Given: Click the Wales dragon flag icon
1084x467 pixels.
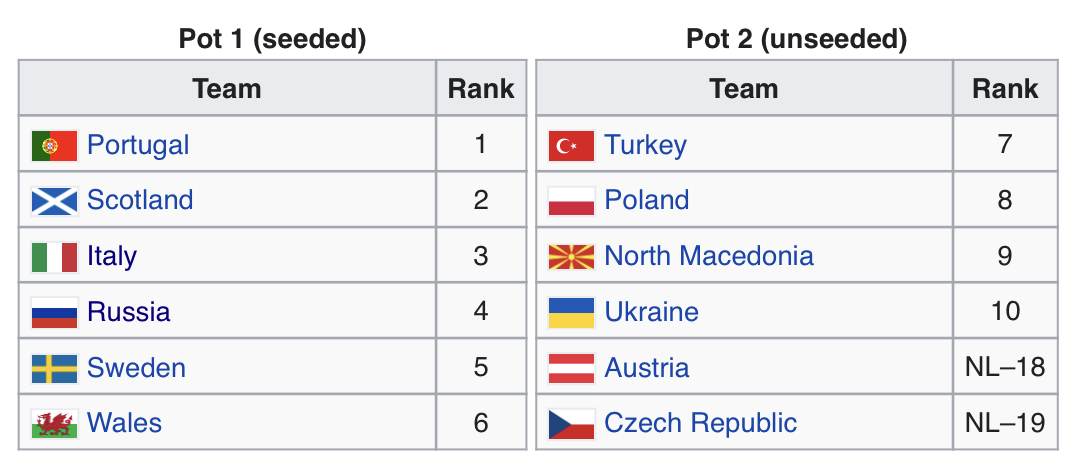Looking at the screenshot, I should pos(54,424).
